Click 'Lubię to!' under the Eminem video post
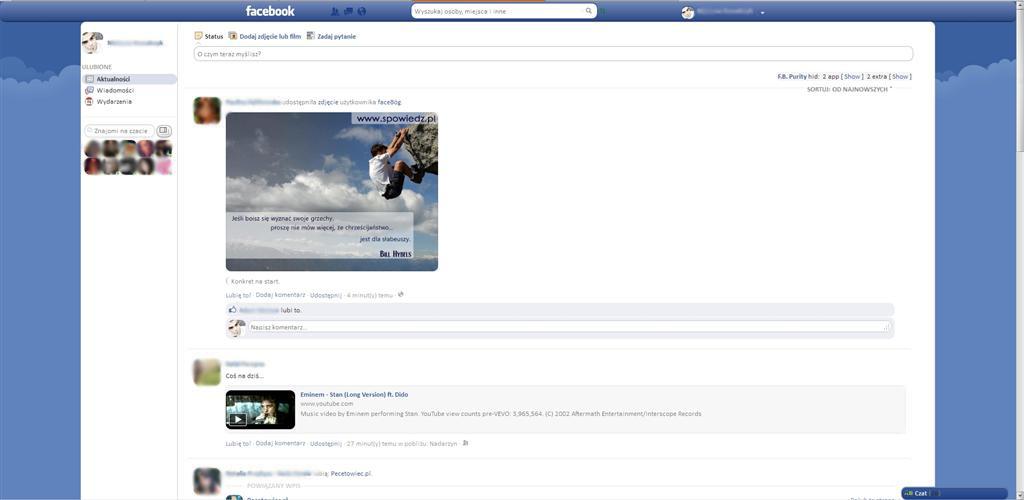 tap(238, 443)
